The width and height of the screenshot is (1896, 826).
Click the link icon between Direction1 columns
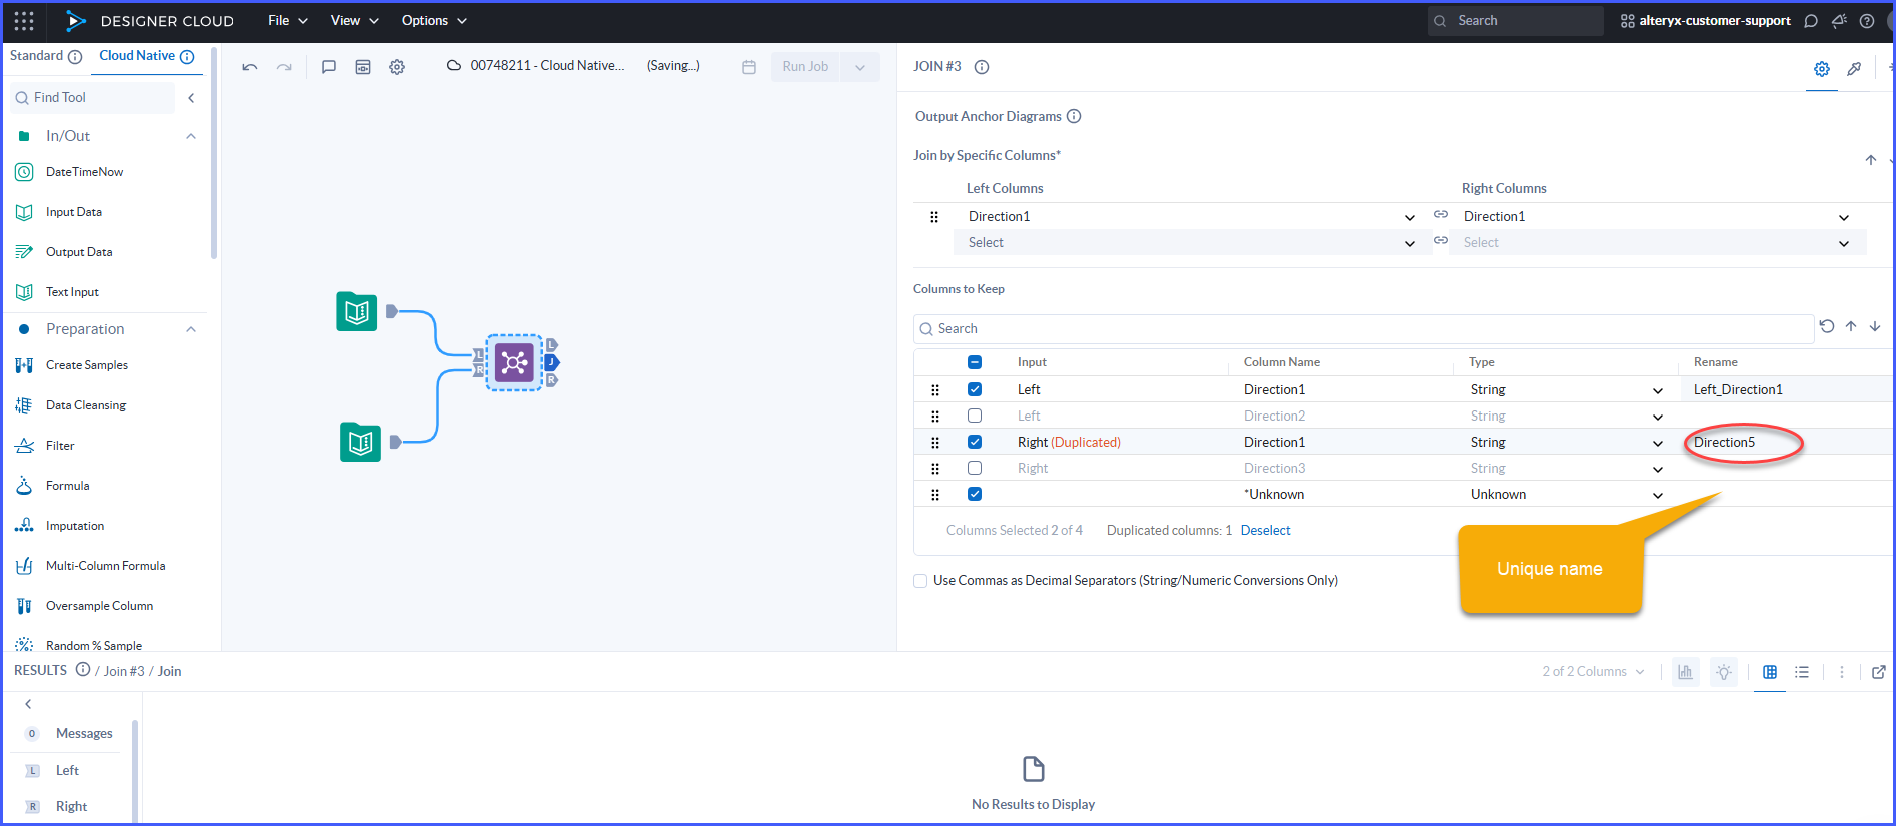click(1441, 215)
